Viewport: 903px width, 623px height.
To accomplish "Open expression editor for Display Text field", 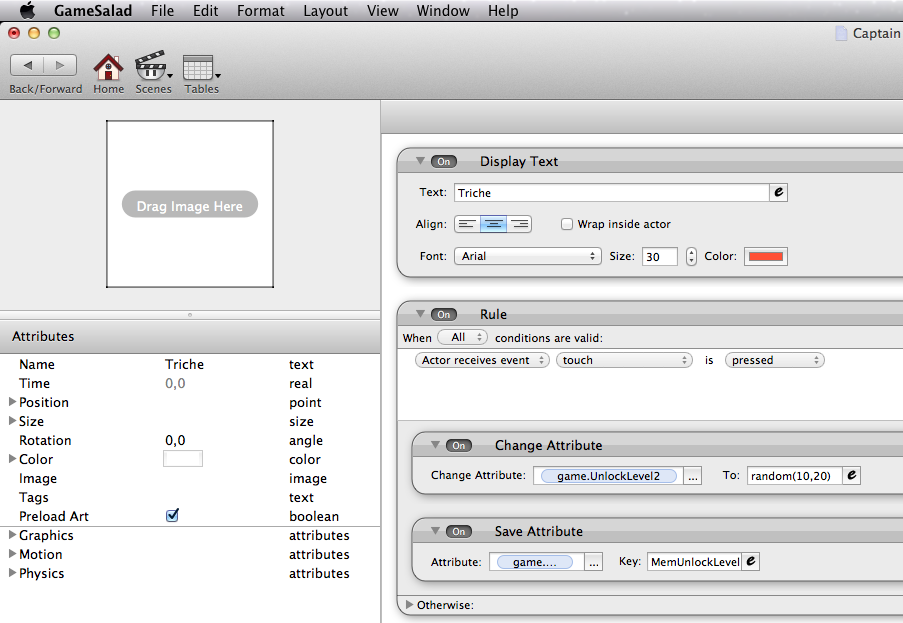I will pos(779,193).
